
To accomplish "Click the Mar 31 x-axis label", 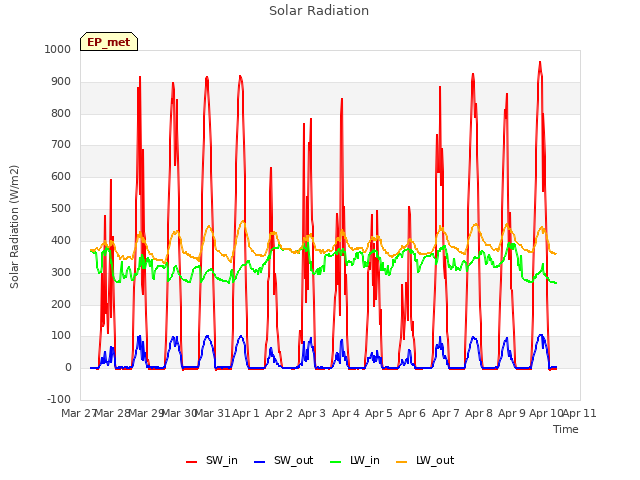I will 213,413.
